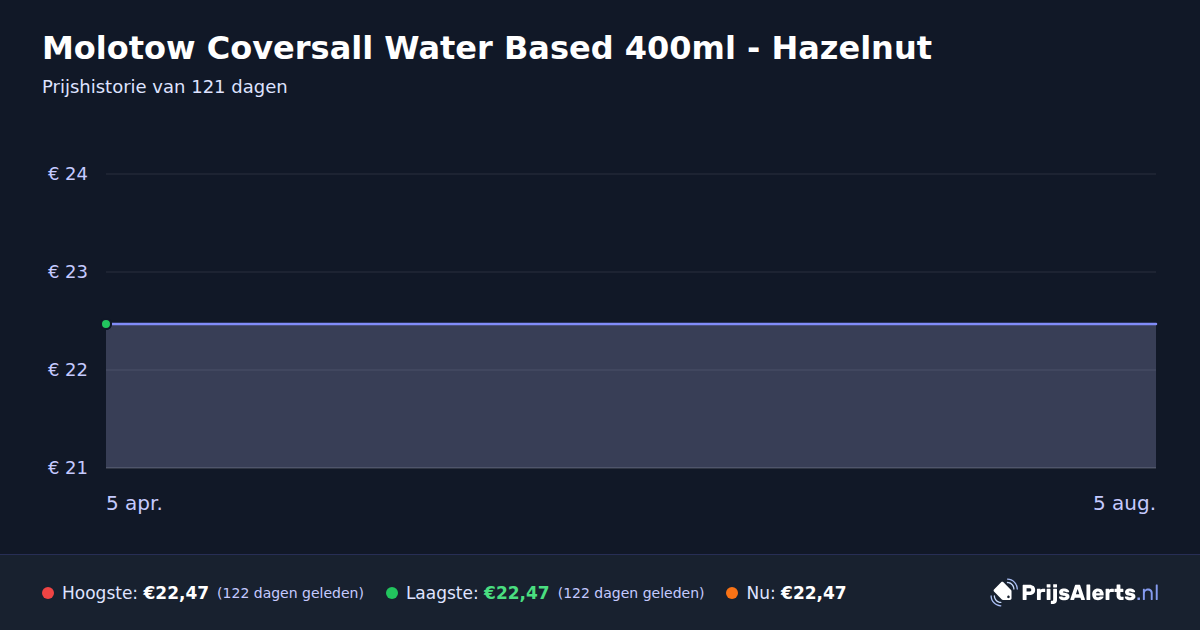The height and width of the screenshot is (630, 1200).
Task: Click the green Laagste indicator dot
Action: (392, 593)
